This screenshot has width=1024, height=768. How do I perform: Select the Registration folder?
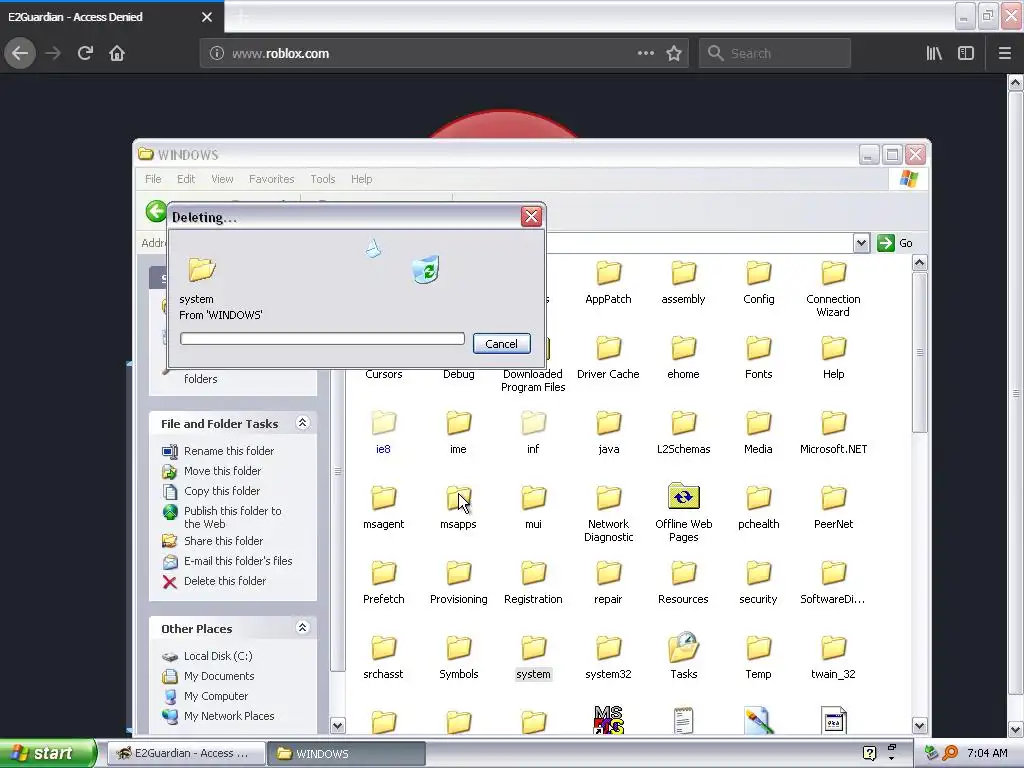tap(534, 583)
